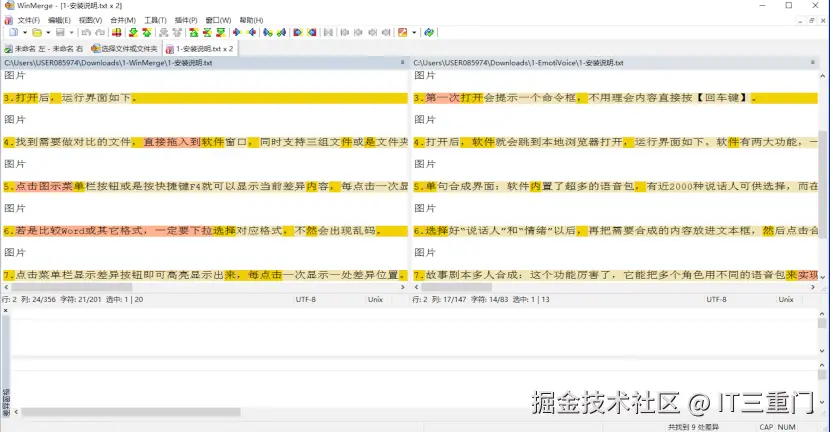The width and height of the screenshot is (830, 432).
Task: Open the 插件(P) menu
Action: pyautogui.click(x=186, y=20)
